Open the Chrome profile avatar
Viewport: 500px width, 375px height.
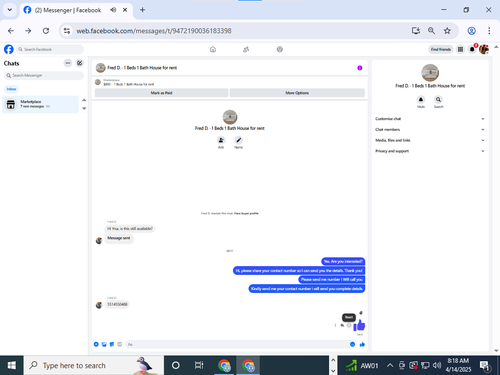click(x=471, y=31)
